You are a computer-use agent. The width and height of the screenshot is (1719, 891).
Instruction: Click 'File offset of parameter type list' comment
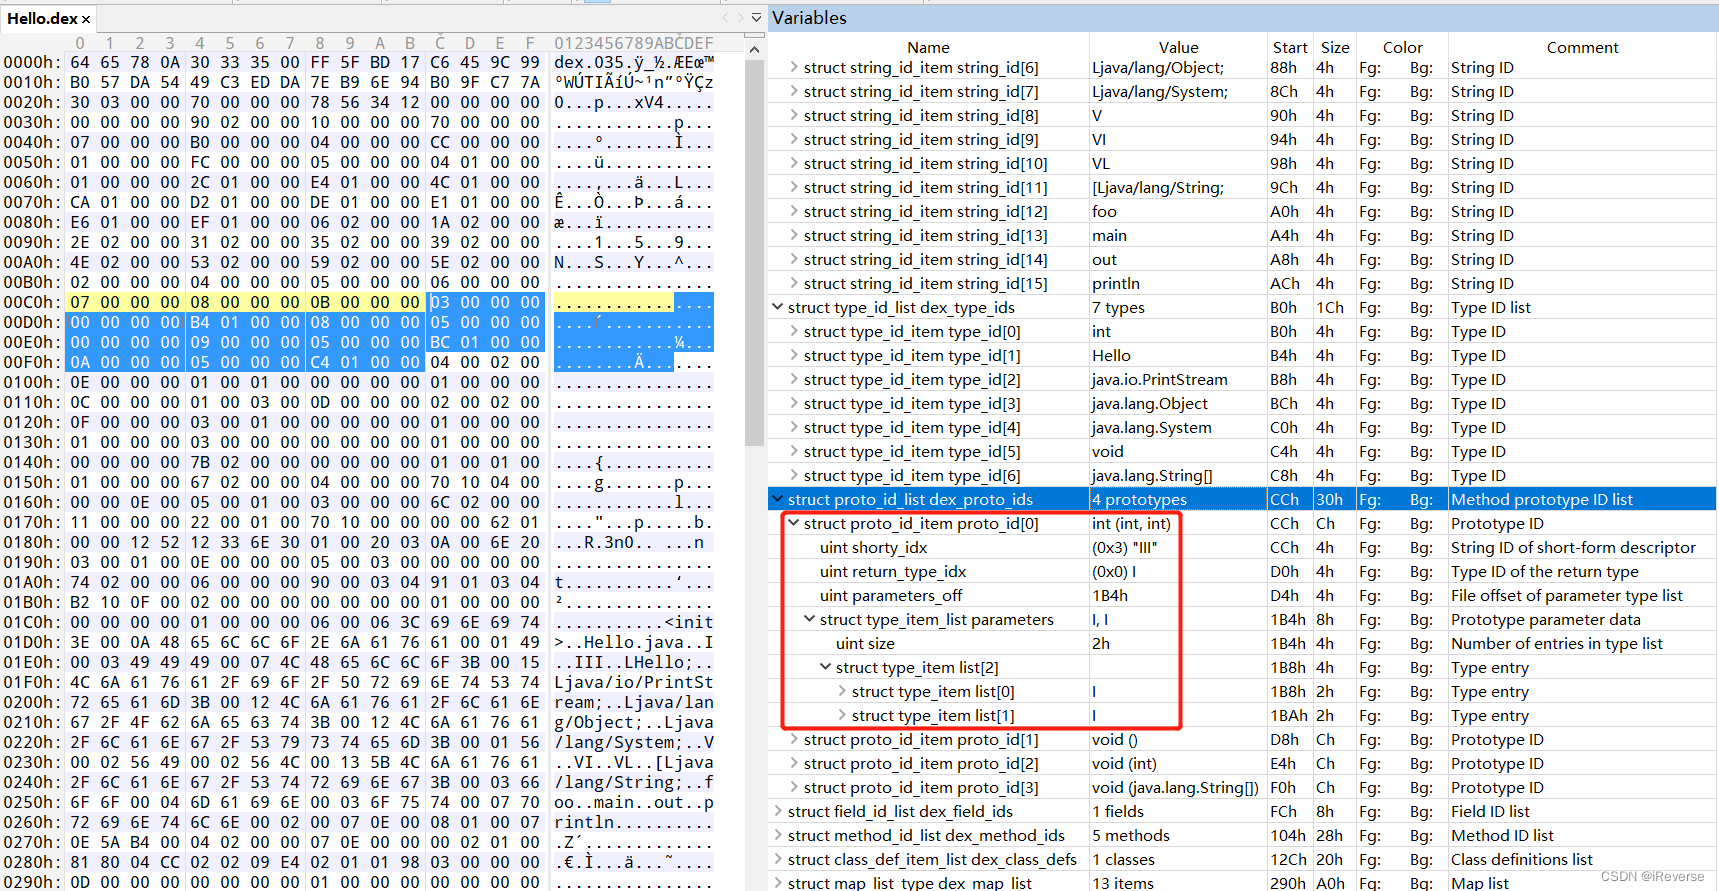click(1567, 595)
